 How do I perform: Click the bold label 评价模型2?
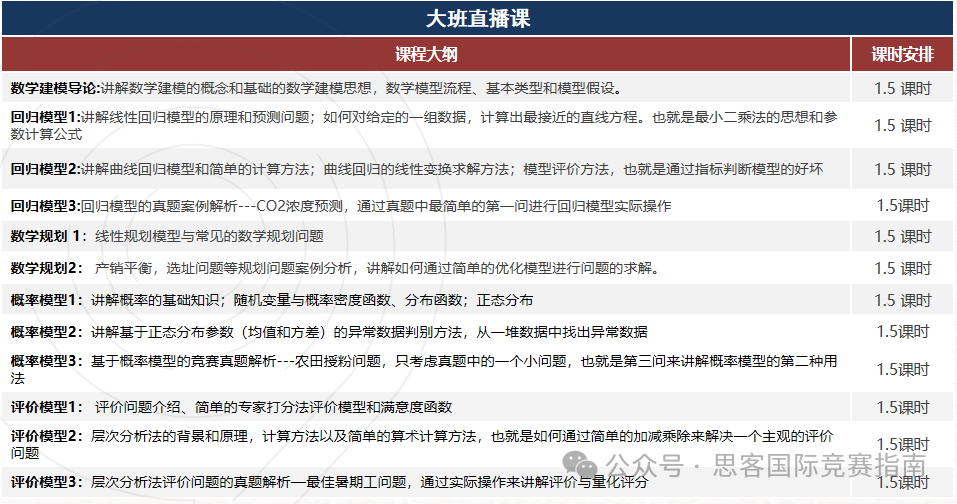tap(45, 436)
